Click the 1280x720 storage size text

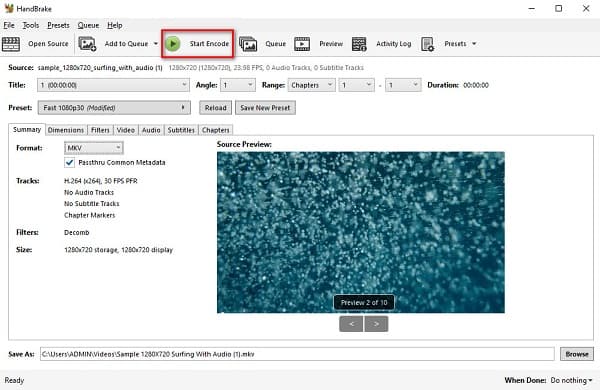119,250
